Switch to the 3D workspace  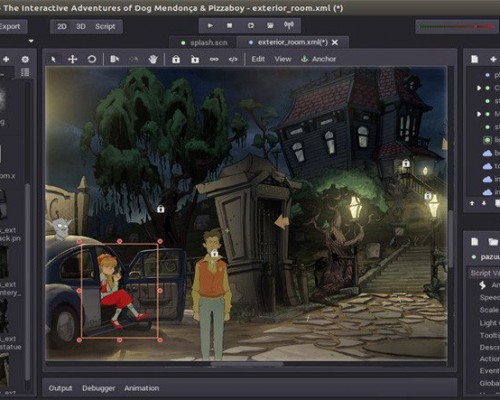81,26
